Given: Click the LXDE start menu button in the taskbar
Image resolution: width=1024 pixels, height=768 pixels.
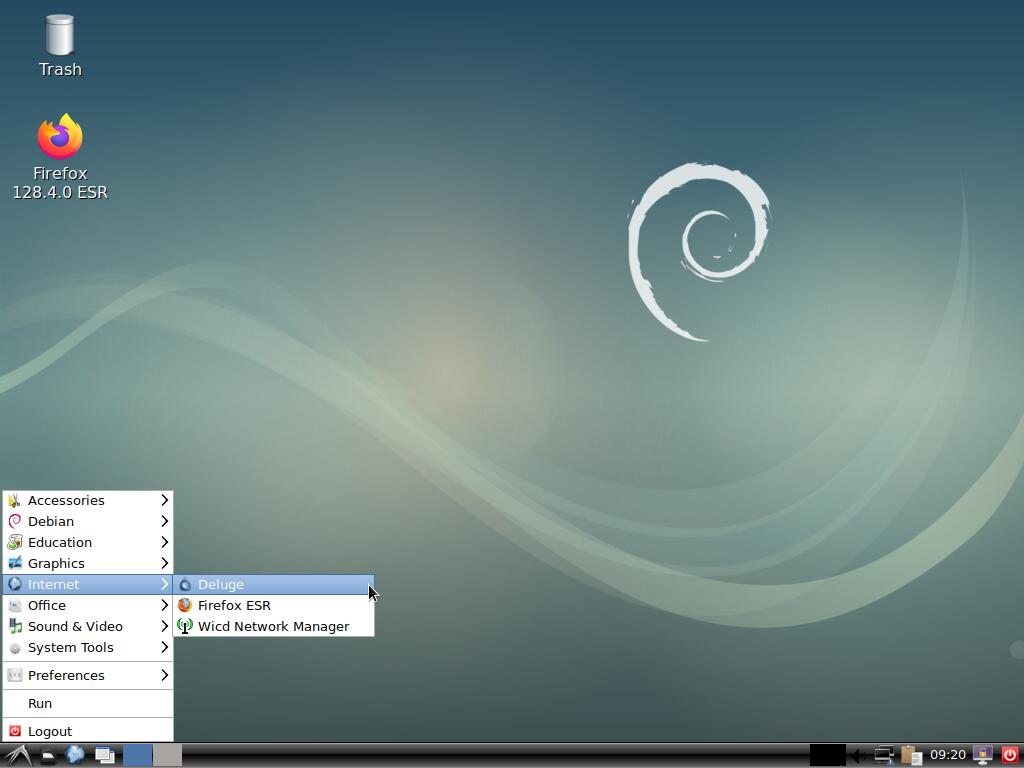Looking at the screenshot, I should pyautogui.click(x=17, y=755).
